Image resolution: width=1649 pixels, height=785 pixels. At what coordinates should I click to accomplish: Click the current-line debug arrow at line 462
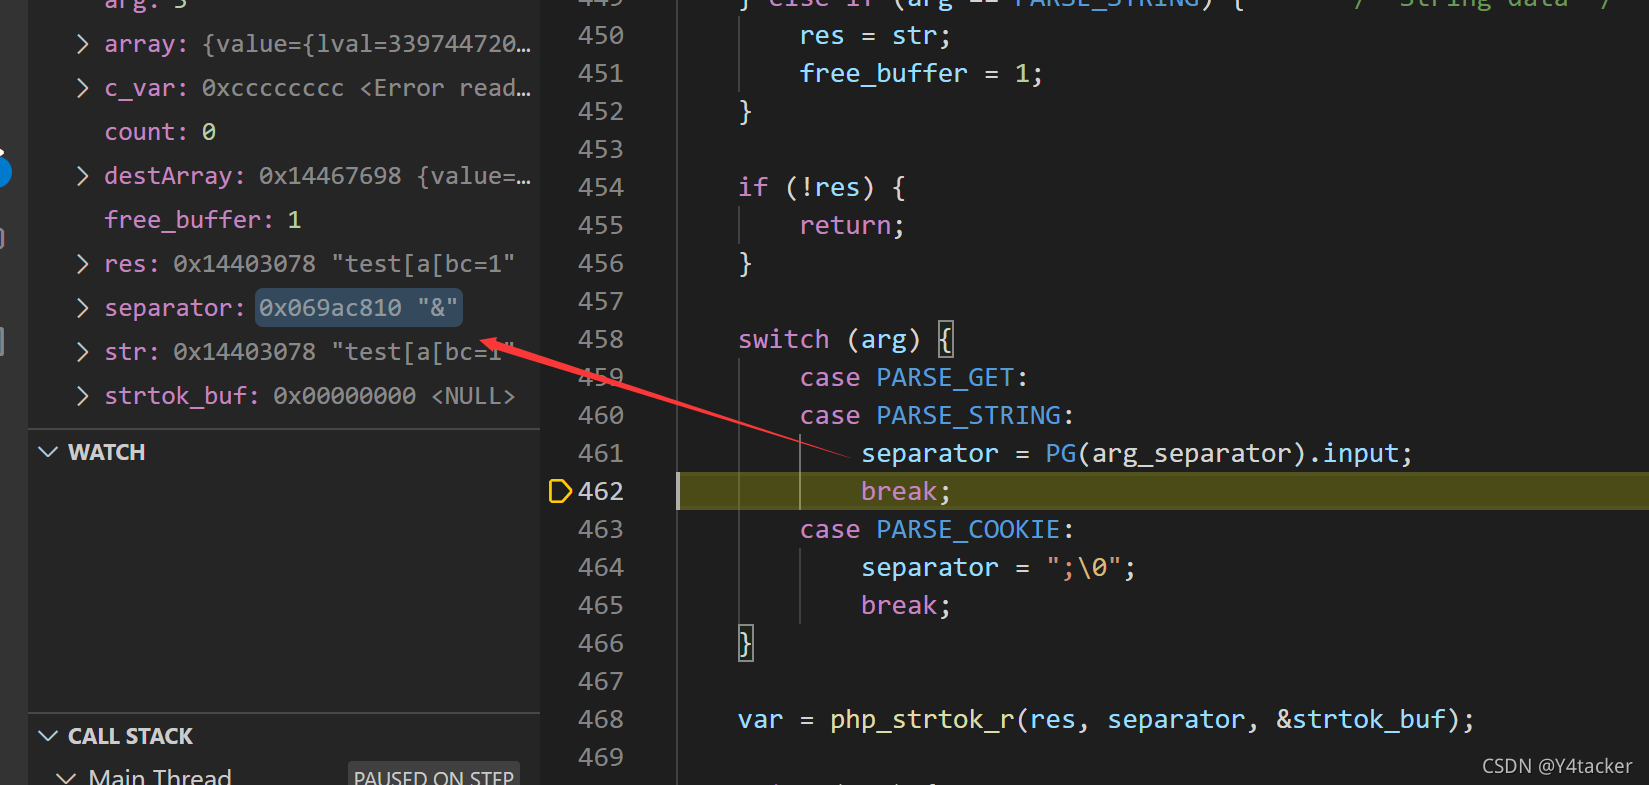pos(560,491)
